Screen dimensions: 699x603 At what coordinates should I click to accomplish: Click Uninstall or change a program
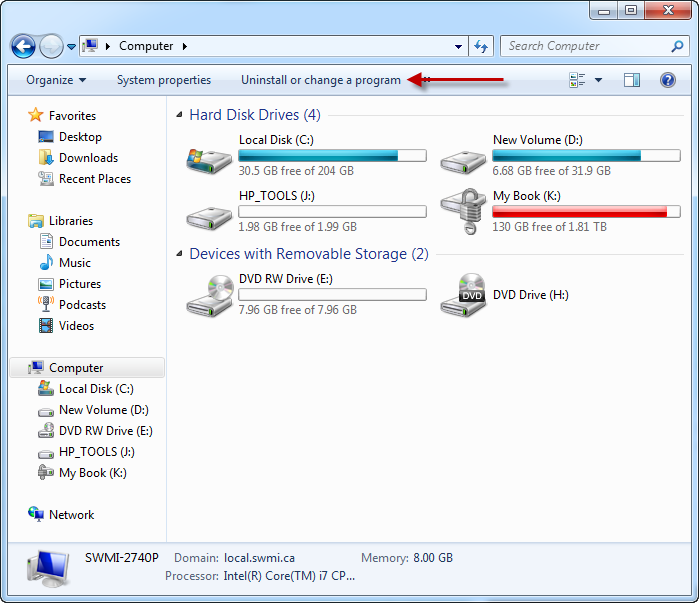[x=320, y=80]
